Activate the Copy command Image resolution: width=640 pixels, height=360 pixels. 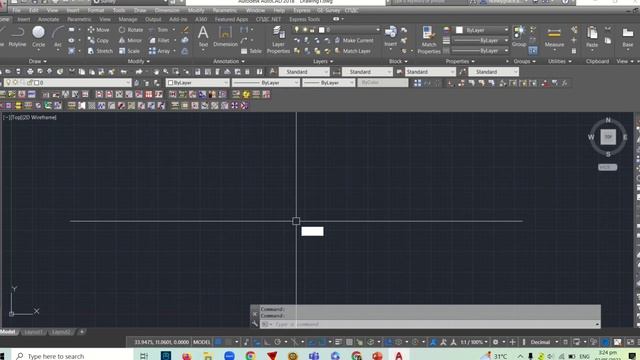pos(98,40)
